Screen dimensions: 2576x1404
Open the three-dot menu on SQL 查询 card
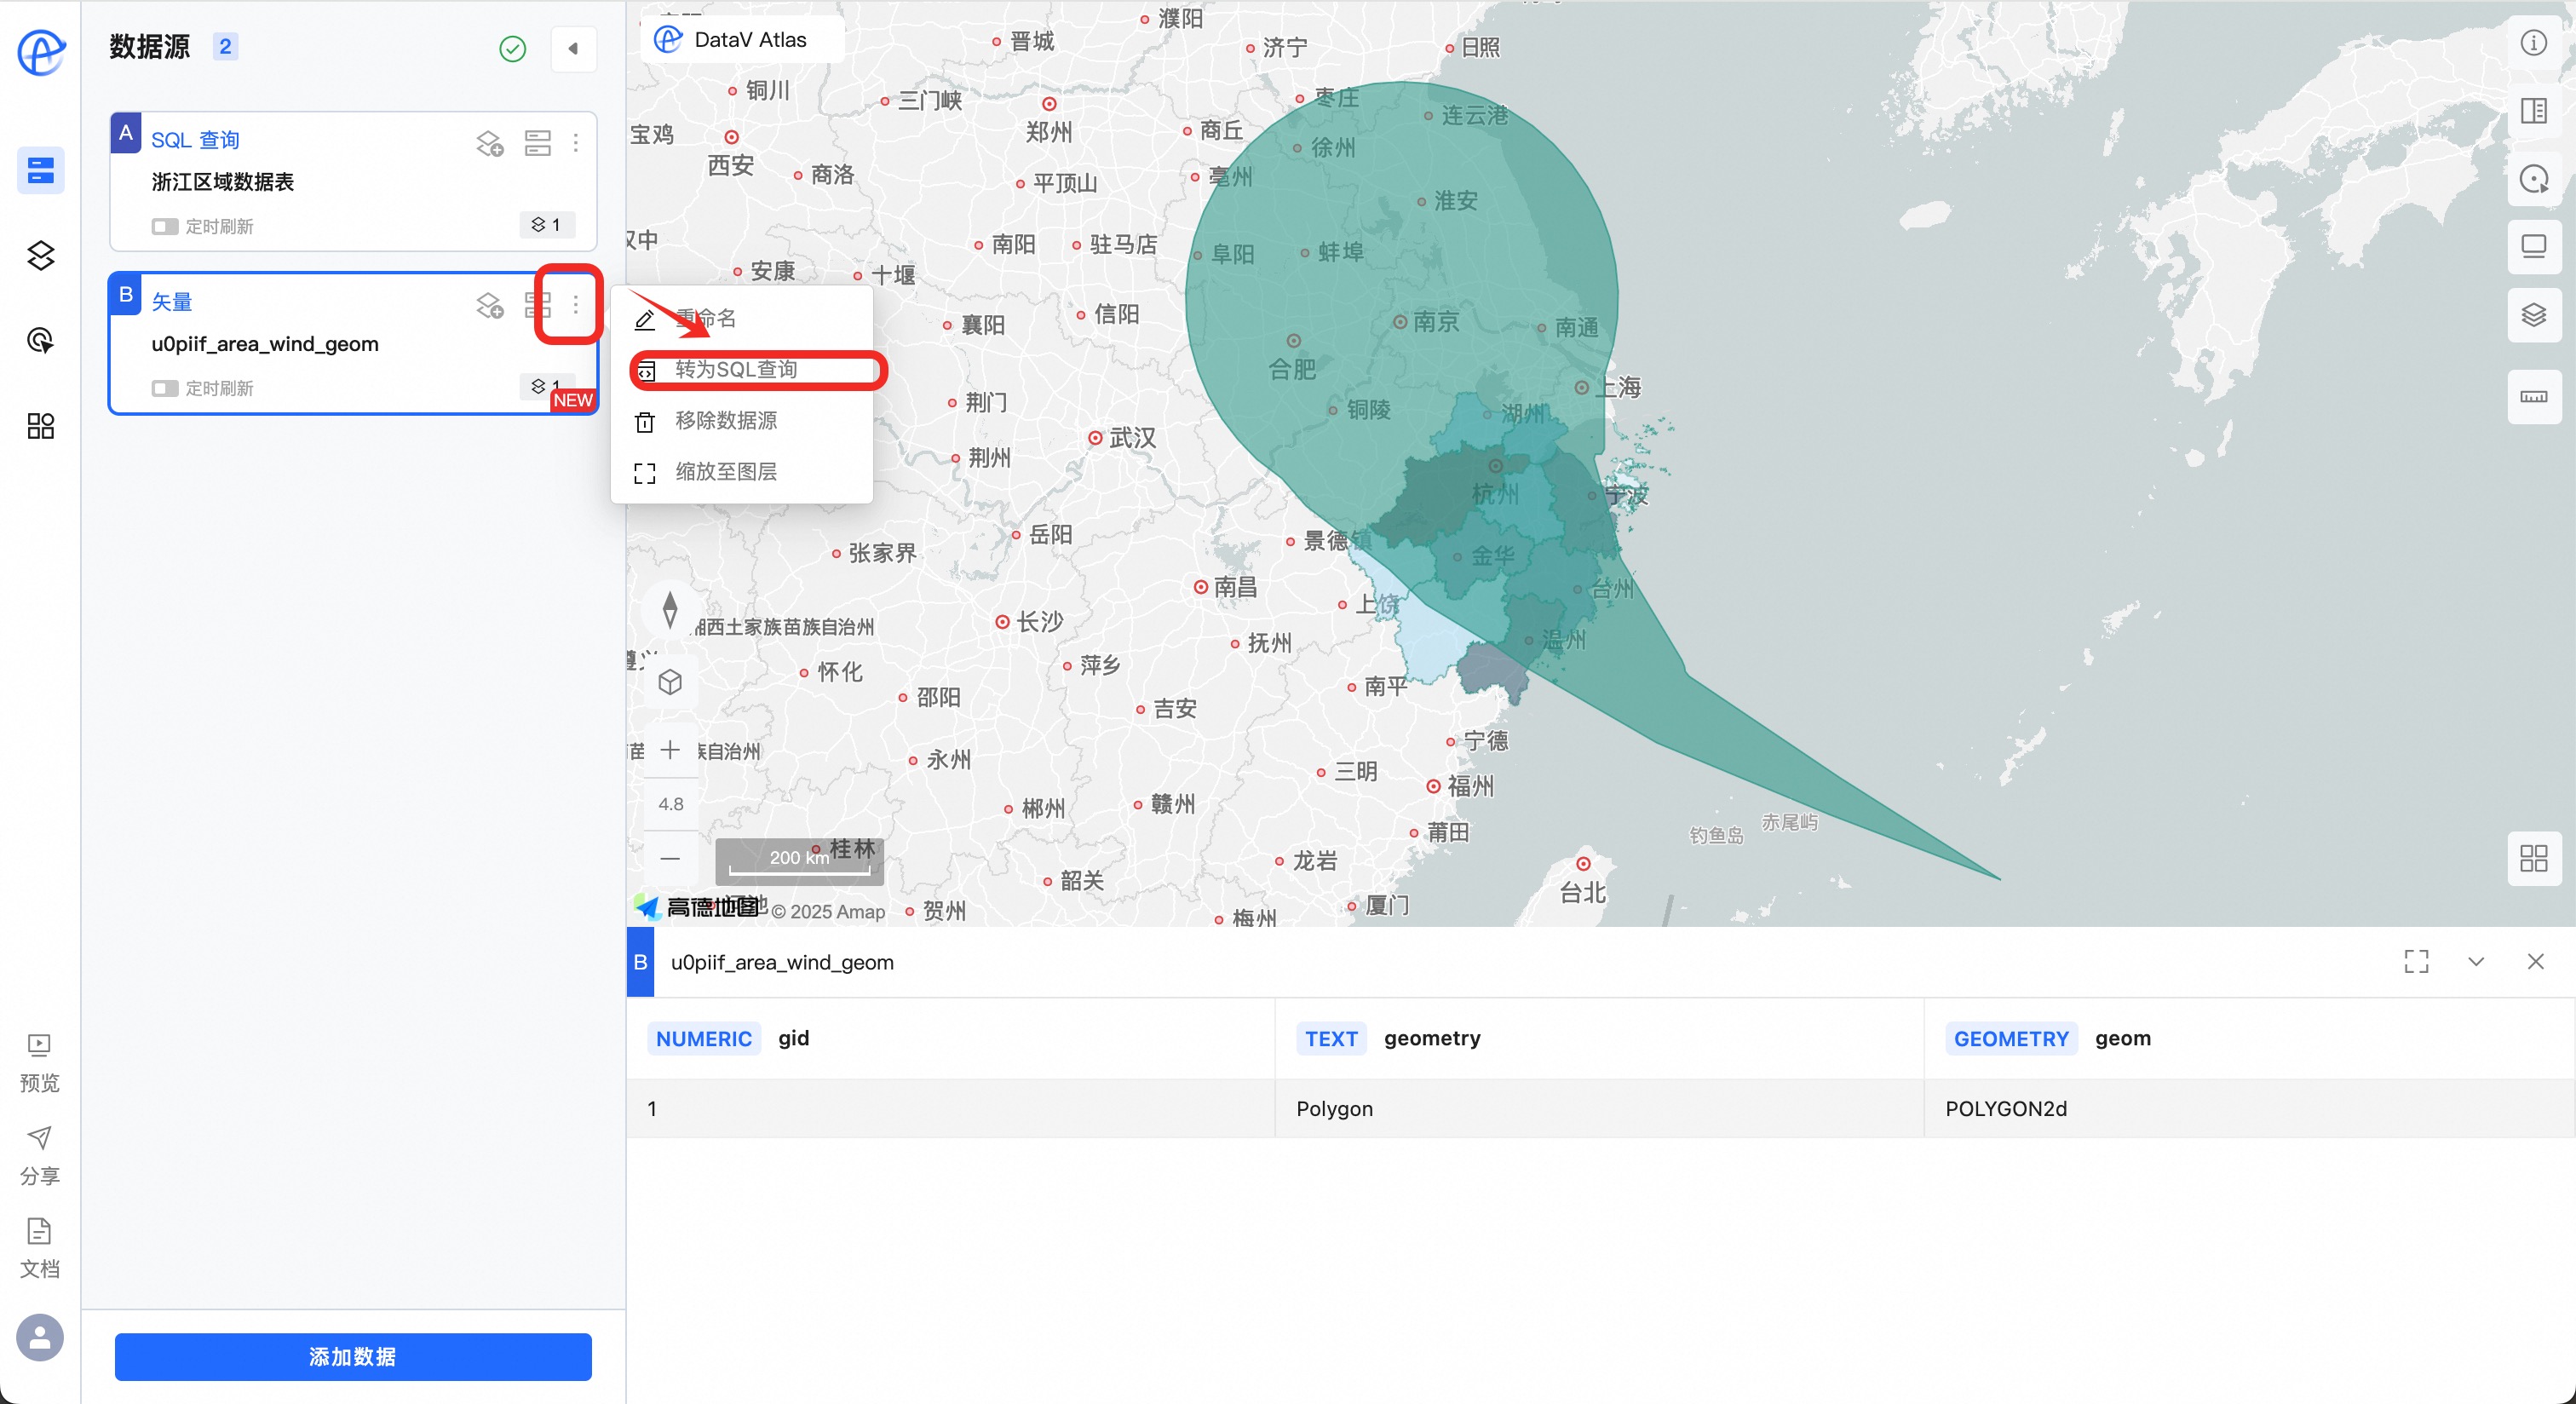pos(576,144)
